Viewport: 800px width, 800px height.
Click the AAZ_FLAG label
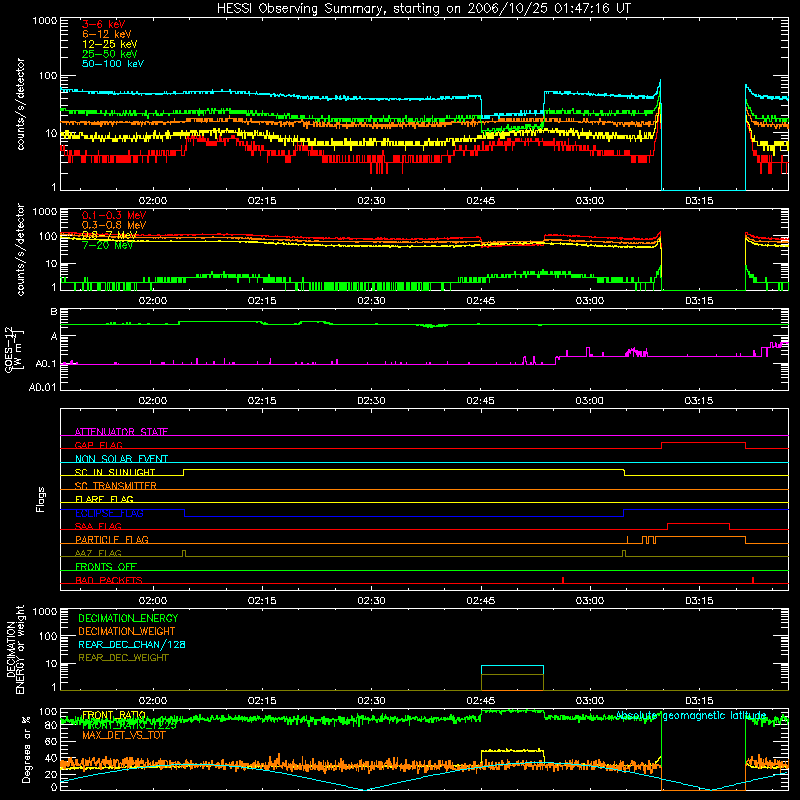98,553
